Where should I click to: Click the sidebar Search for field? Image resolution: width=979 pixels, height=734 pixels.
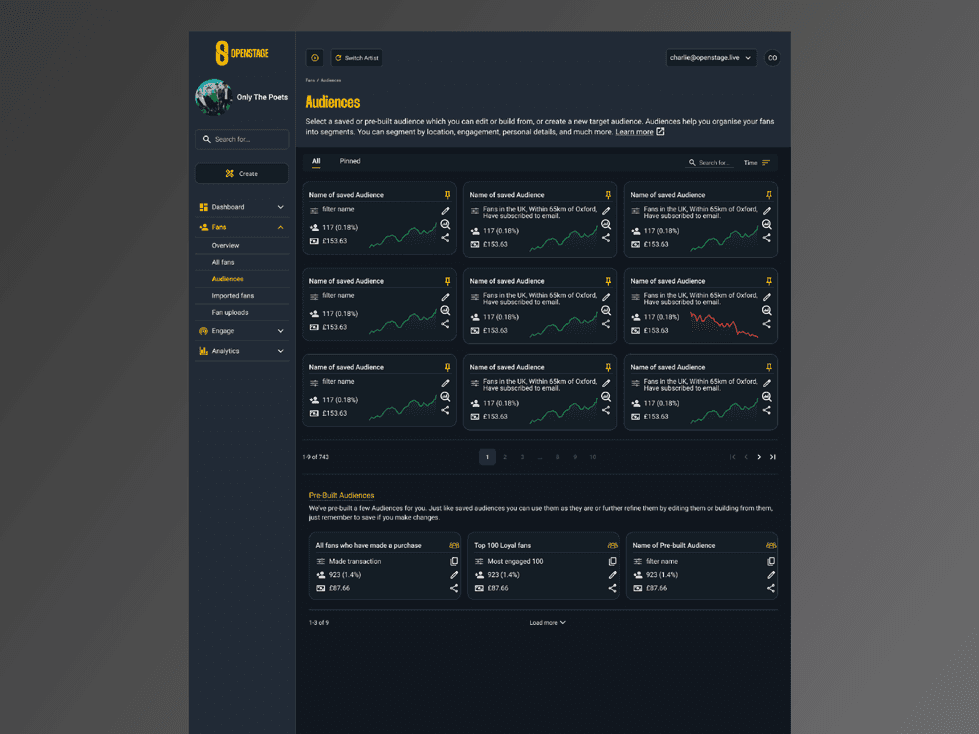point(241,139)
